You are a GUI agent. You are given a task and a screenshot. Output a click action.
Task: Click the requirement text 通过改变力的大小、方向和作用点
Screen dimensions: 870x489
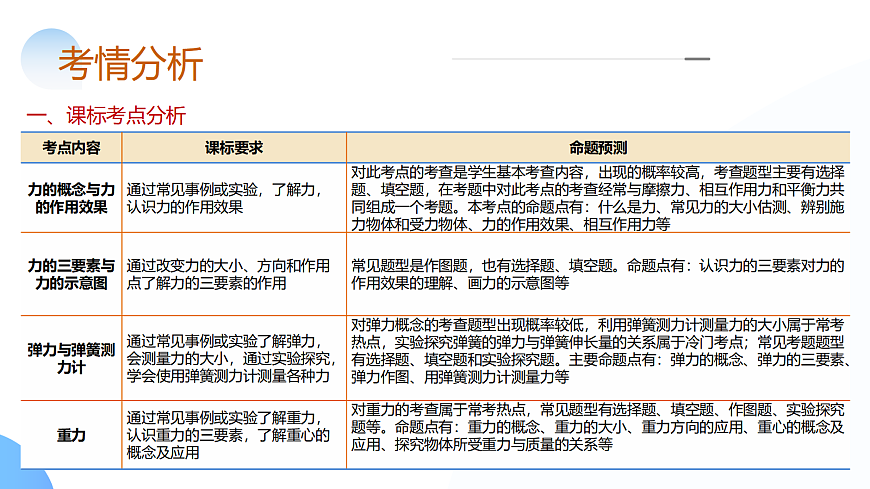228,274
